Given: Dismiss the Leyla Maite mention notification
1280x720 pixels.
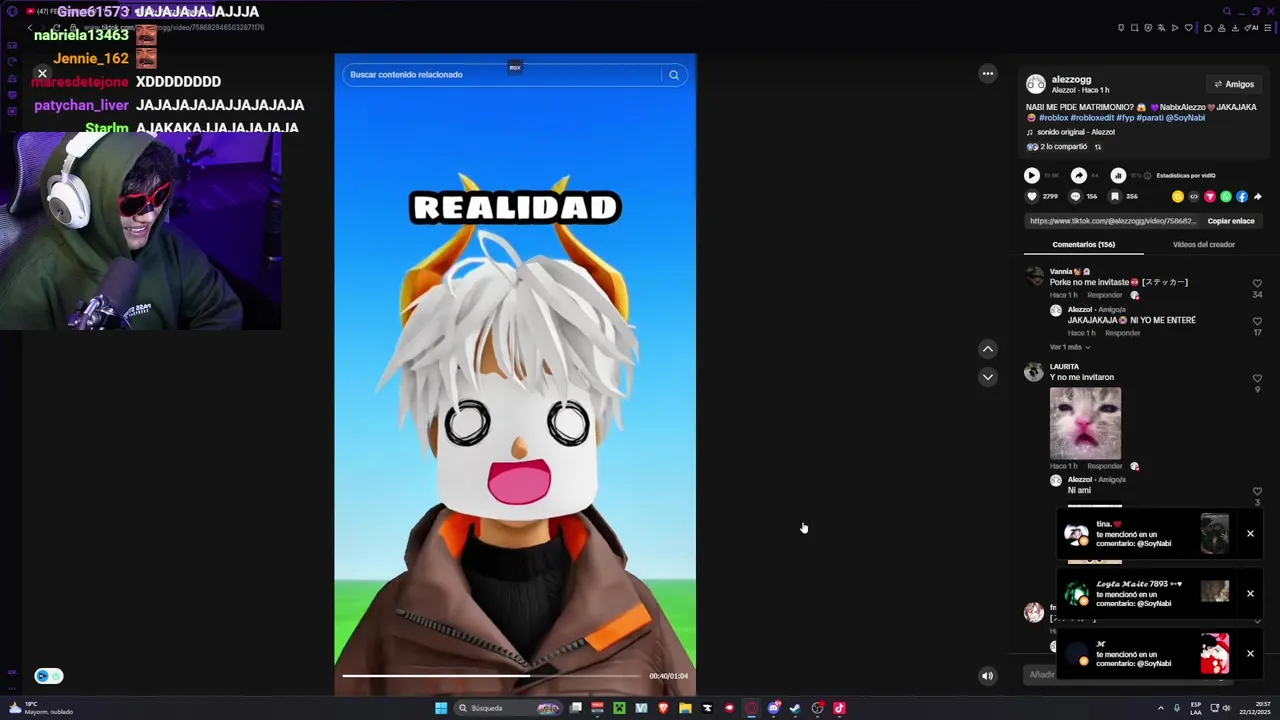Looking at the screenshot, I should tap(1250, 594).
